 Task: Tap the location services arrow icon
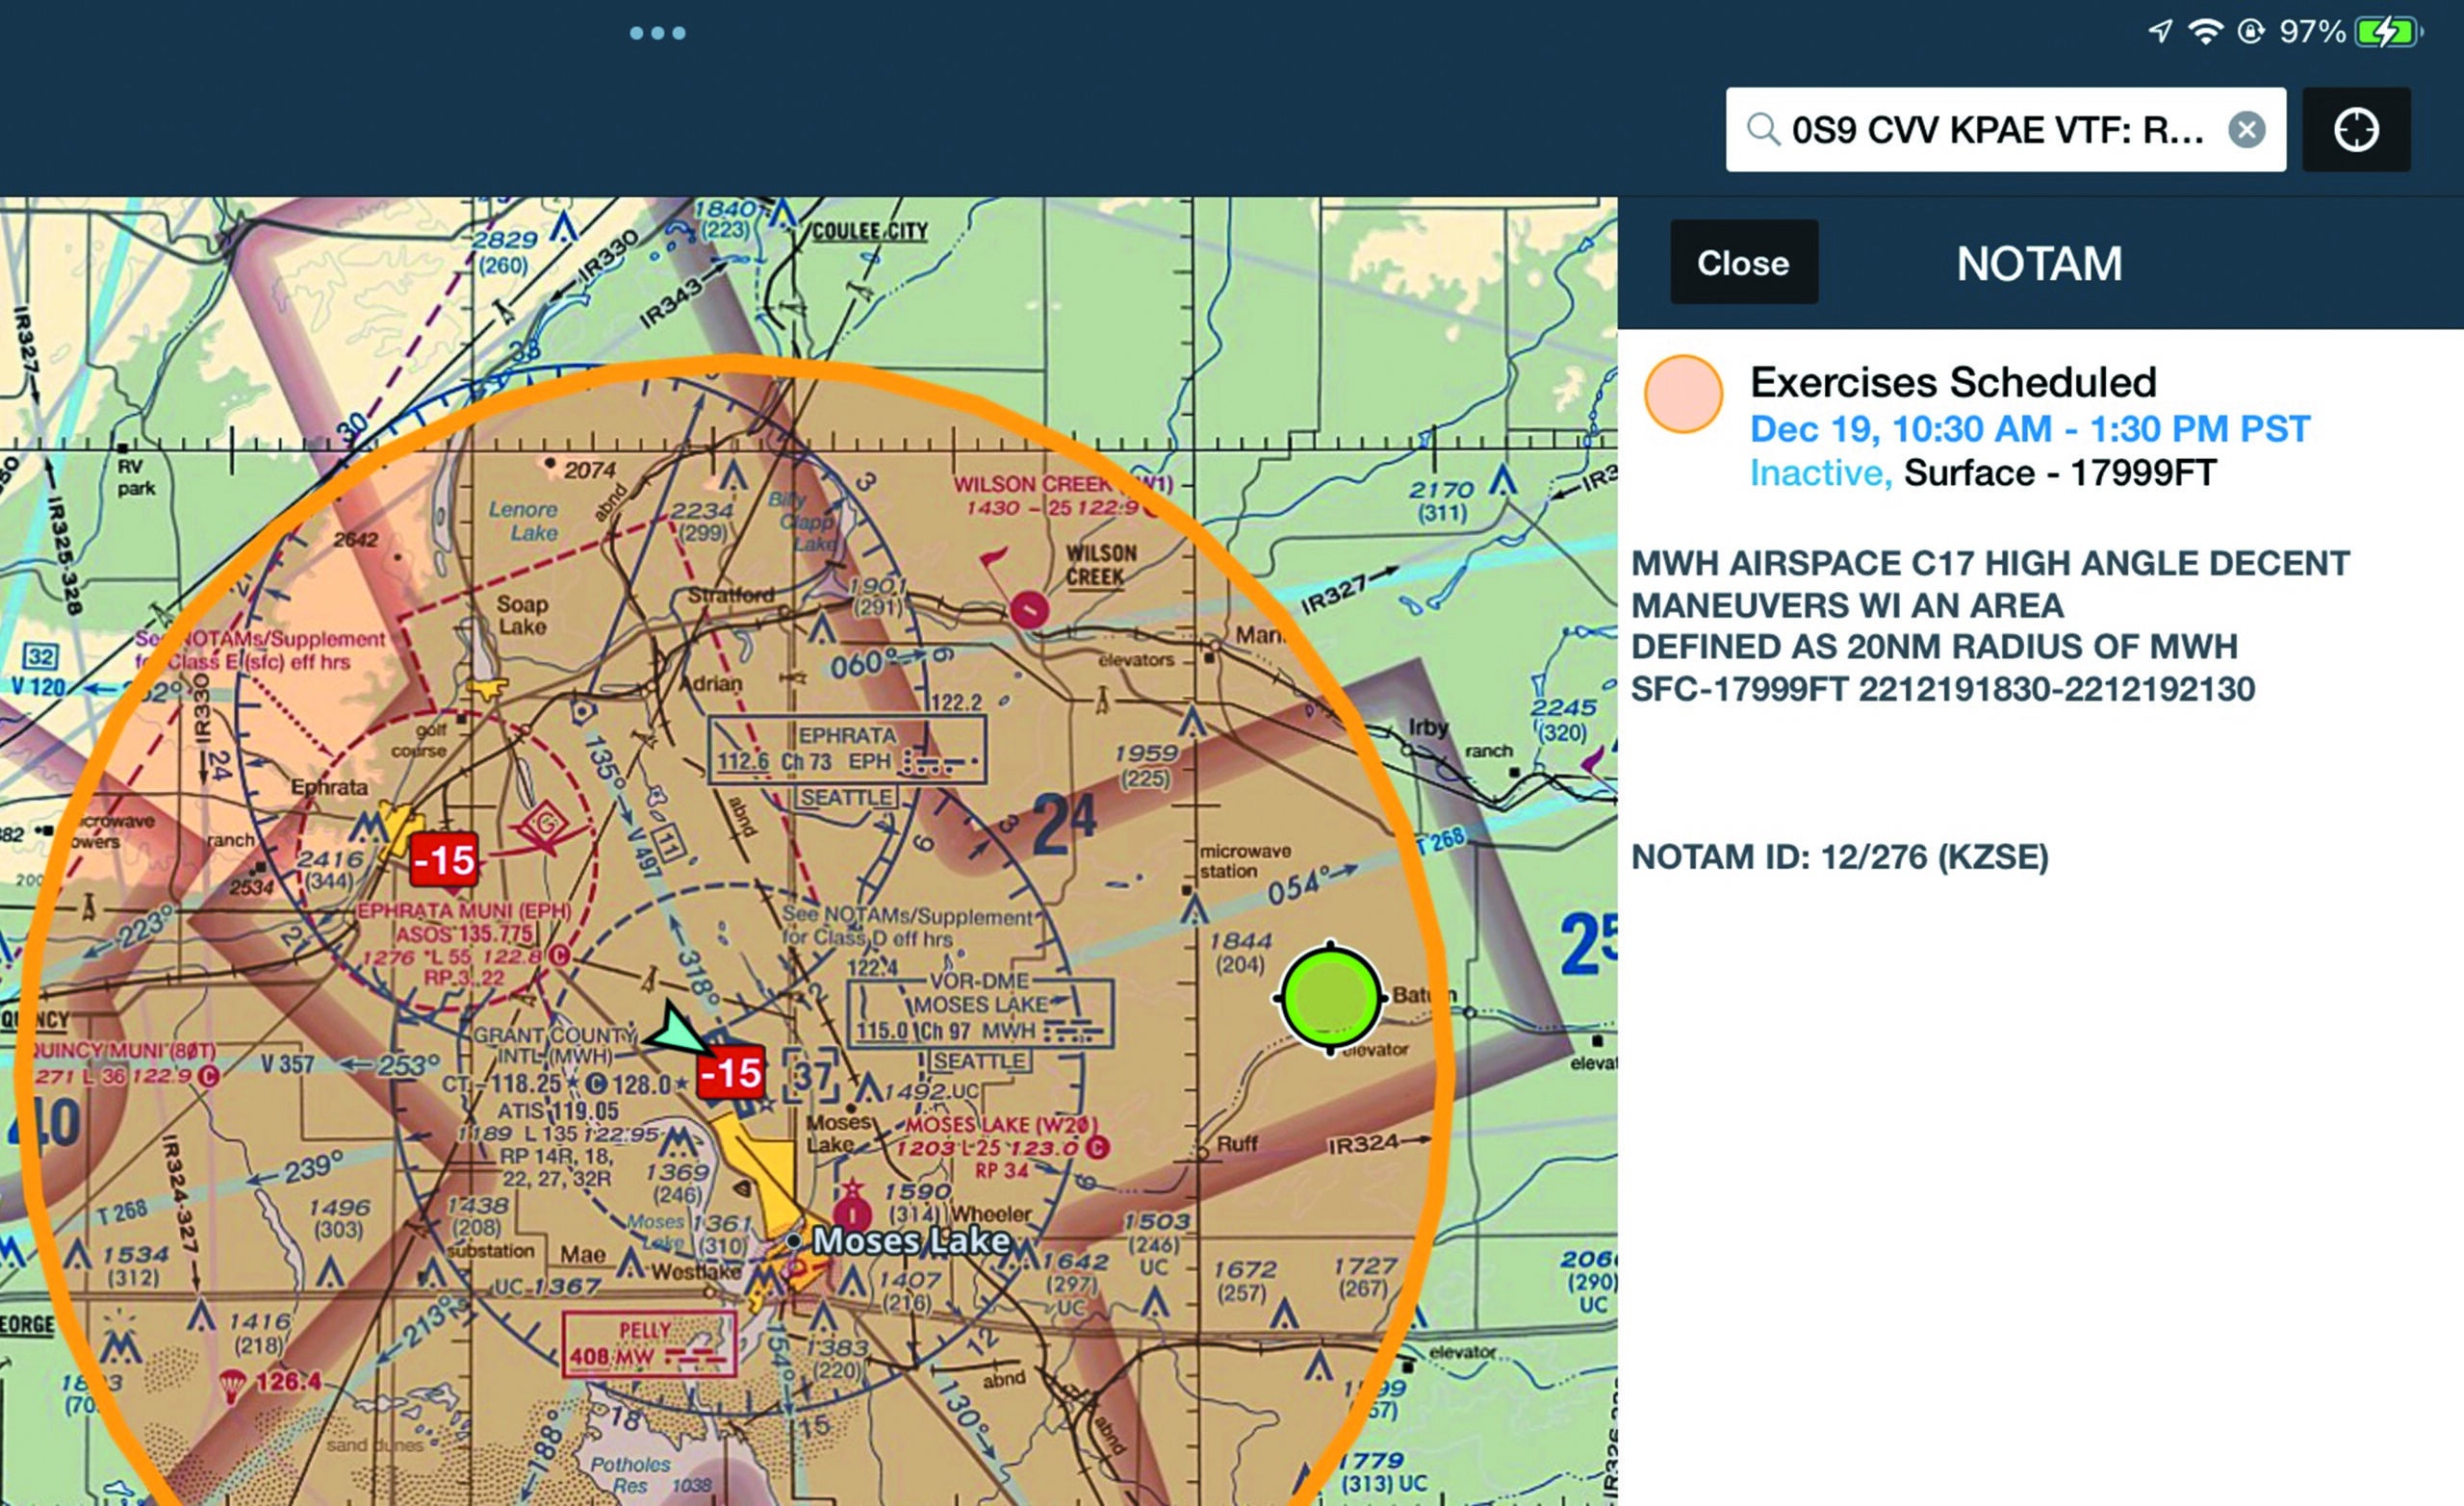click(x=2160, y=32)
